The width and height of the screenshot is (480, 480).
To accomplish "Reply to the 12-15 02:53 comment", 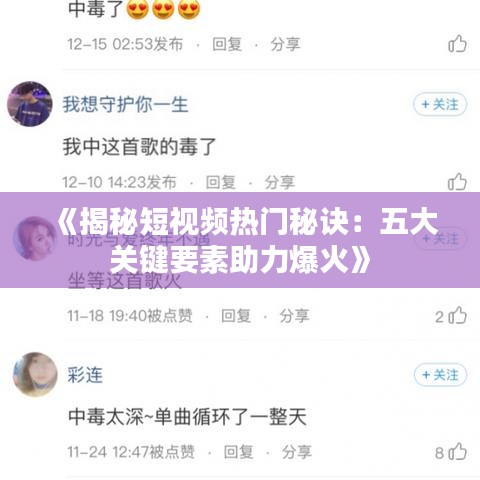I will click(227, 44).
